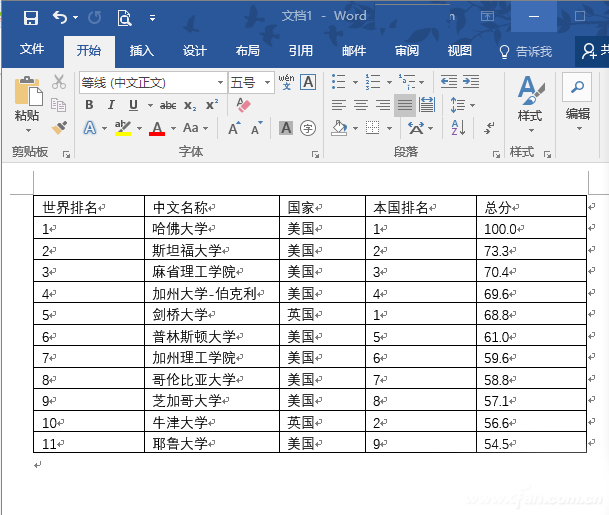Click the 粘贴 paste button

coord(27,102)
